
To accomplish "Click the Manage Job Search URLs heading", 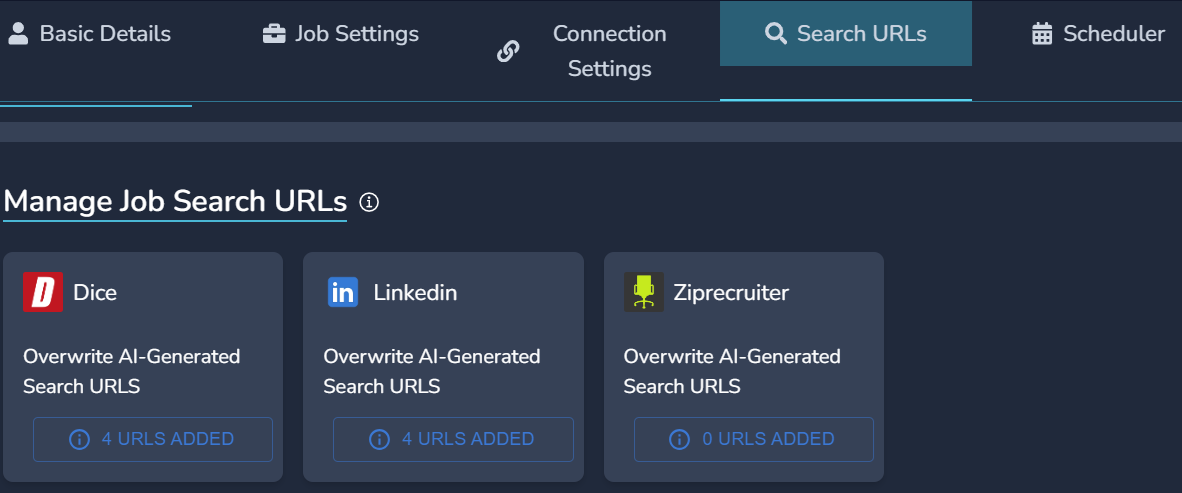I will (x=175, y=202).
